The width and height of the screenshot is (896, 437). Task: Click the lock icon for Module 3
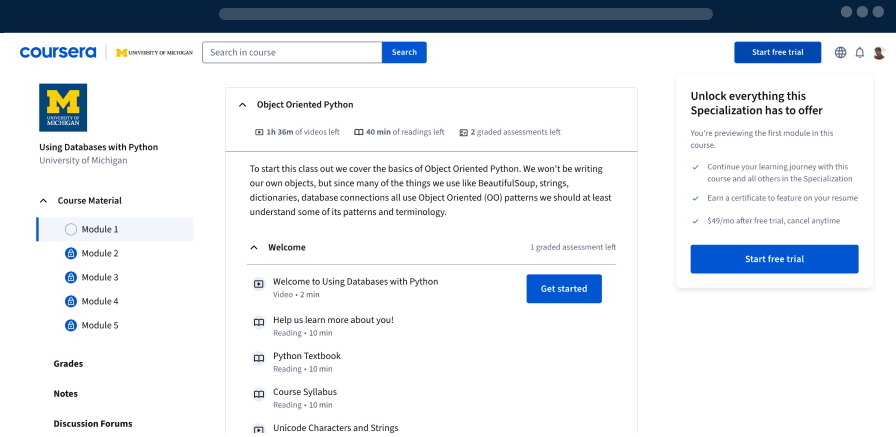tap(71, 277)
